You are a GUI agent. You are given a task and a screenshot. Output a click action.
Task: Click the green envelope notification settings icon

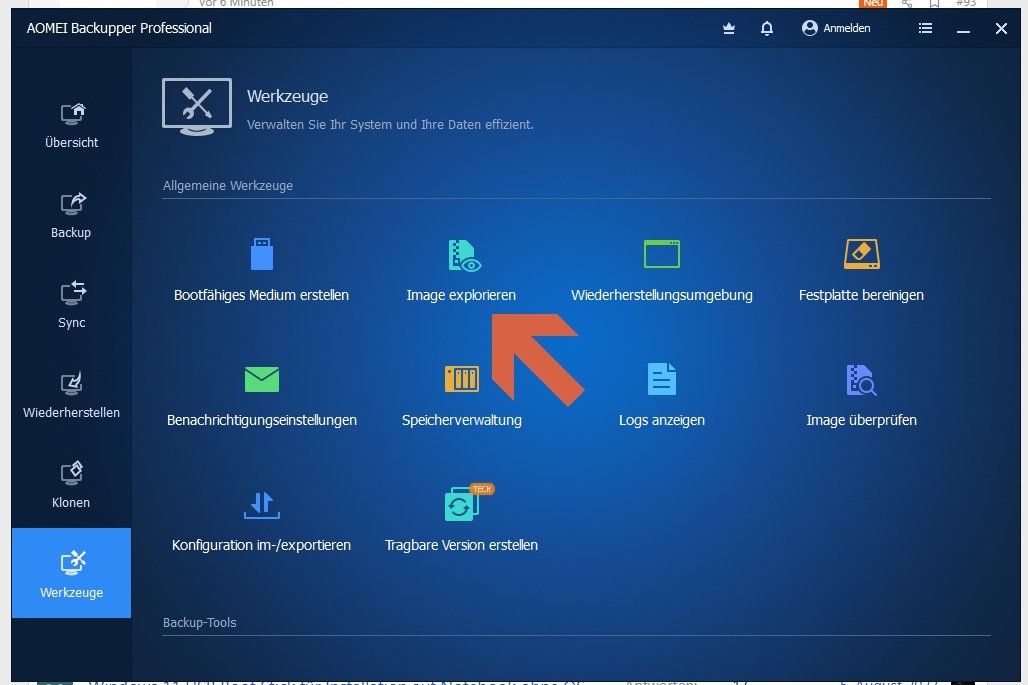(262, 380)
